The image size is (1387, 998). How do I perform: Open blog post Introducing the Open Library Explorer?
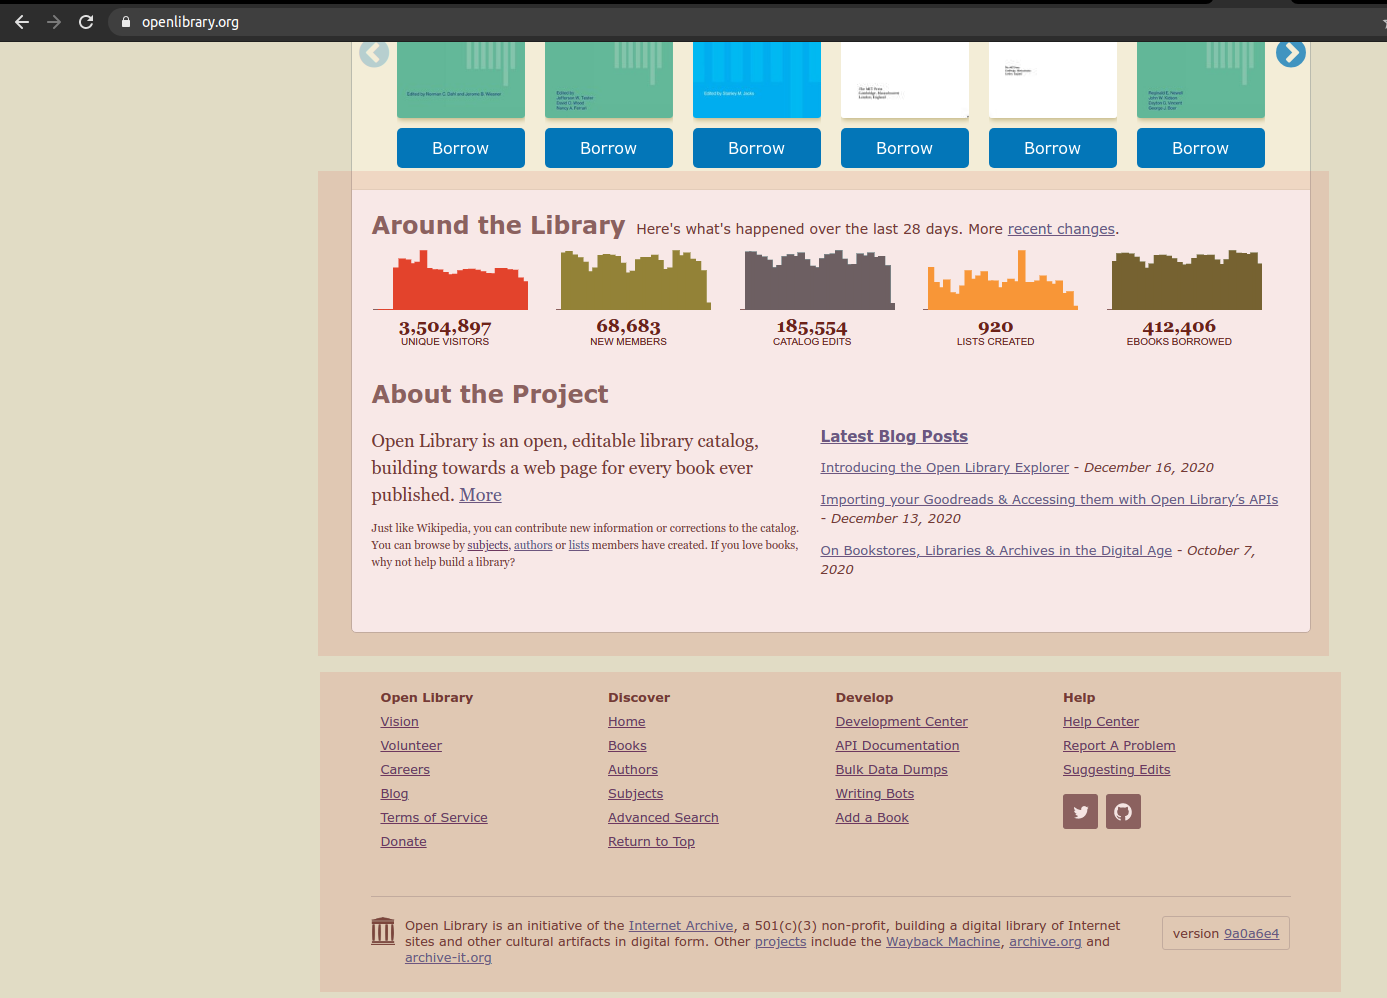coord(943,467)
